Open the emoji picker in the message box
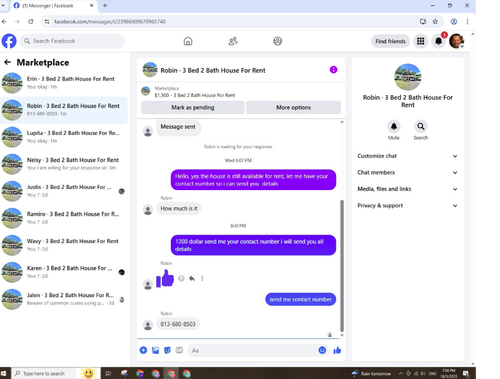Screen dimensions: 500x379 322,350
